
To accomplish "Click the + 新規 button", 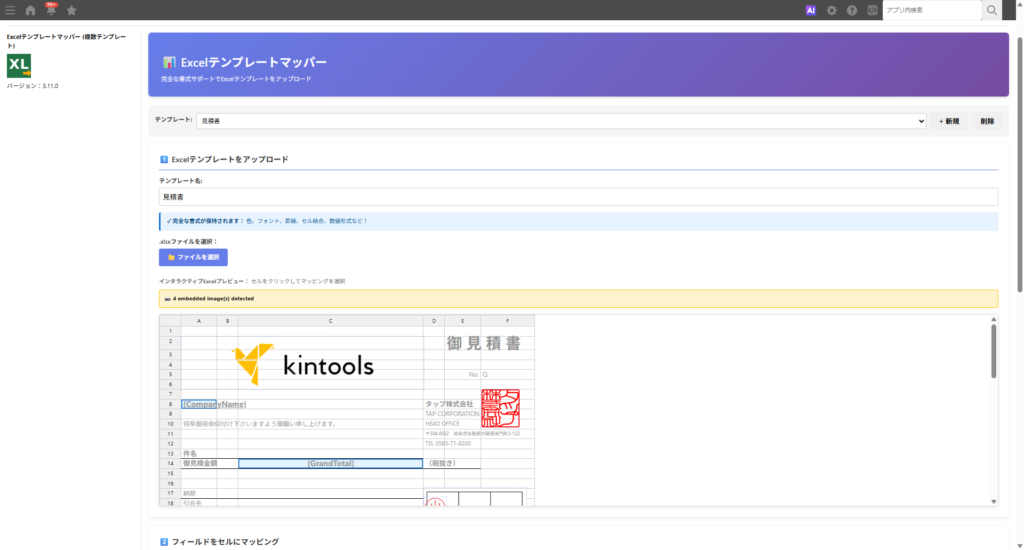I will [949, 121].
